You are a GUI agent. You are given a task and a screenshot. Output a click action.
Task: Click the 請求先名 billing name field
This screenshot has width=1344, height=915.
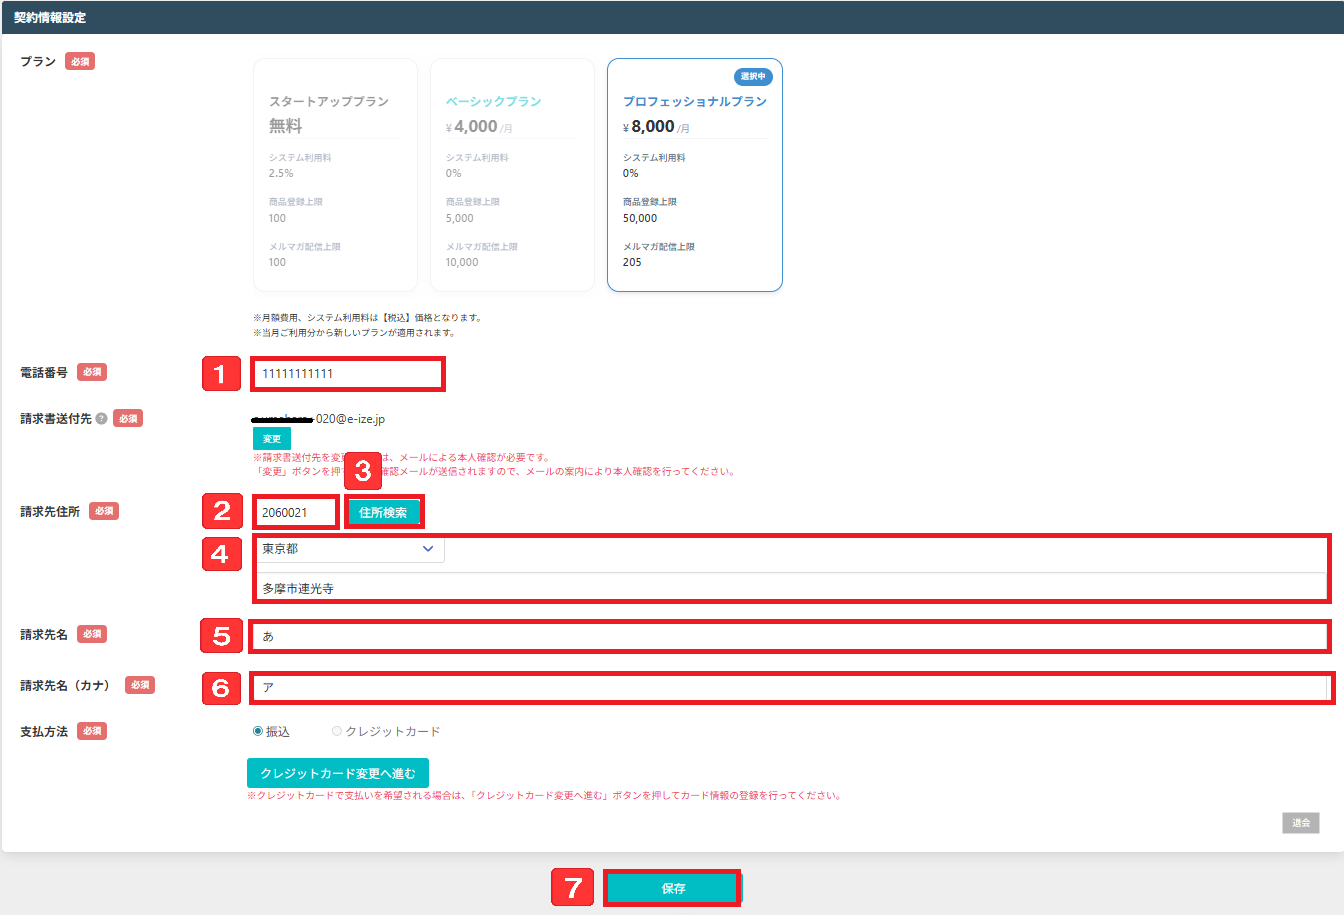pos(790,636)
